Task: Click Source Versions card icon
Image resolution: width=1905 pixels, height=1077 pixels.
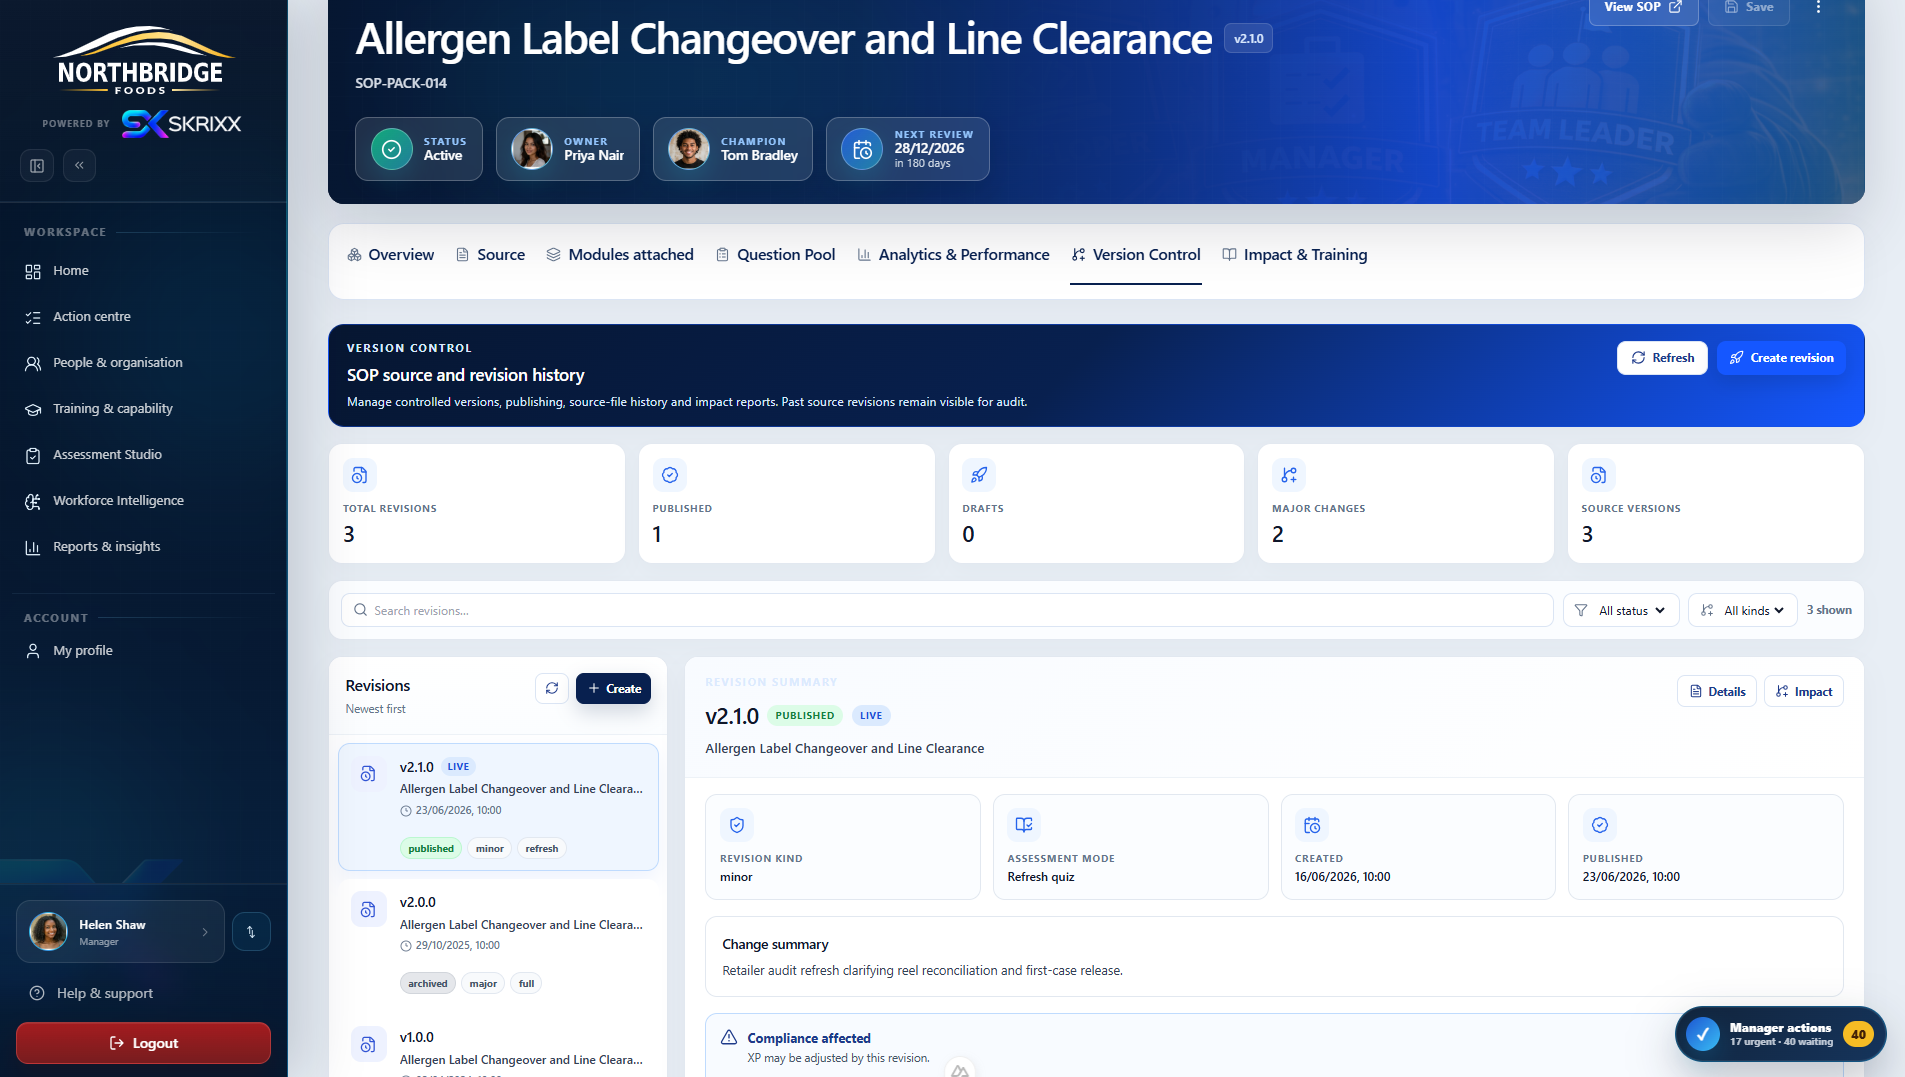Action: click(1598, 475)
